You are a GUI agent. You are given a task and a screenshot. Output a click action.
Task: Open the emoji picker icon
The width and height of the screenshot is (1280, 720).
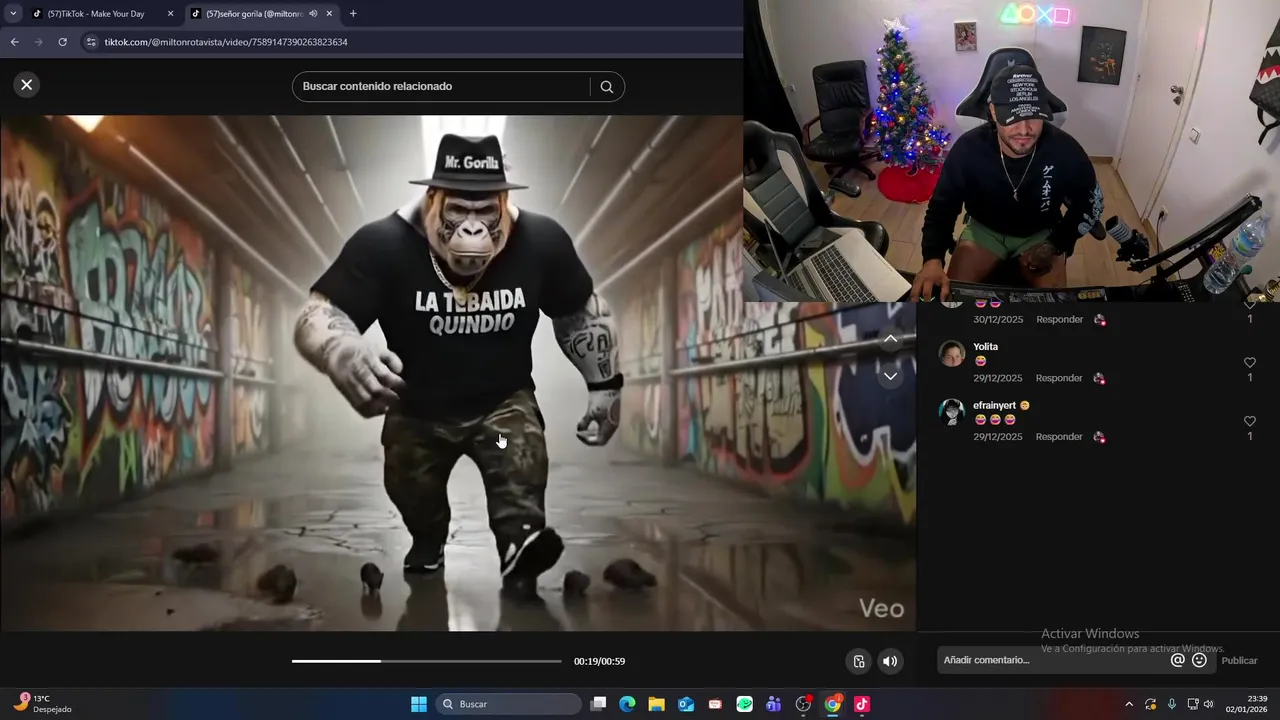(x=1200, y=660)
